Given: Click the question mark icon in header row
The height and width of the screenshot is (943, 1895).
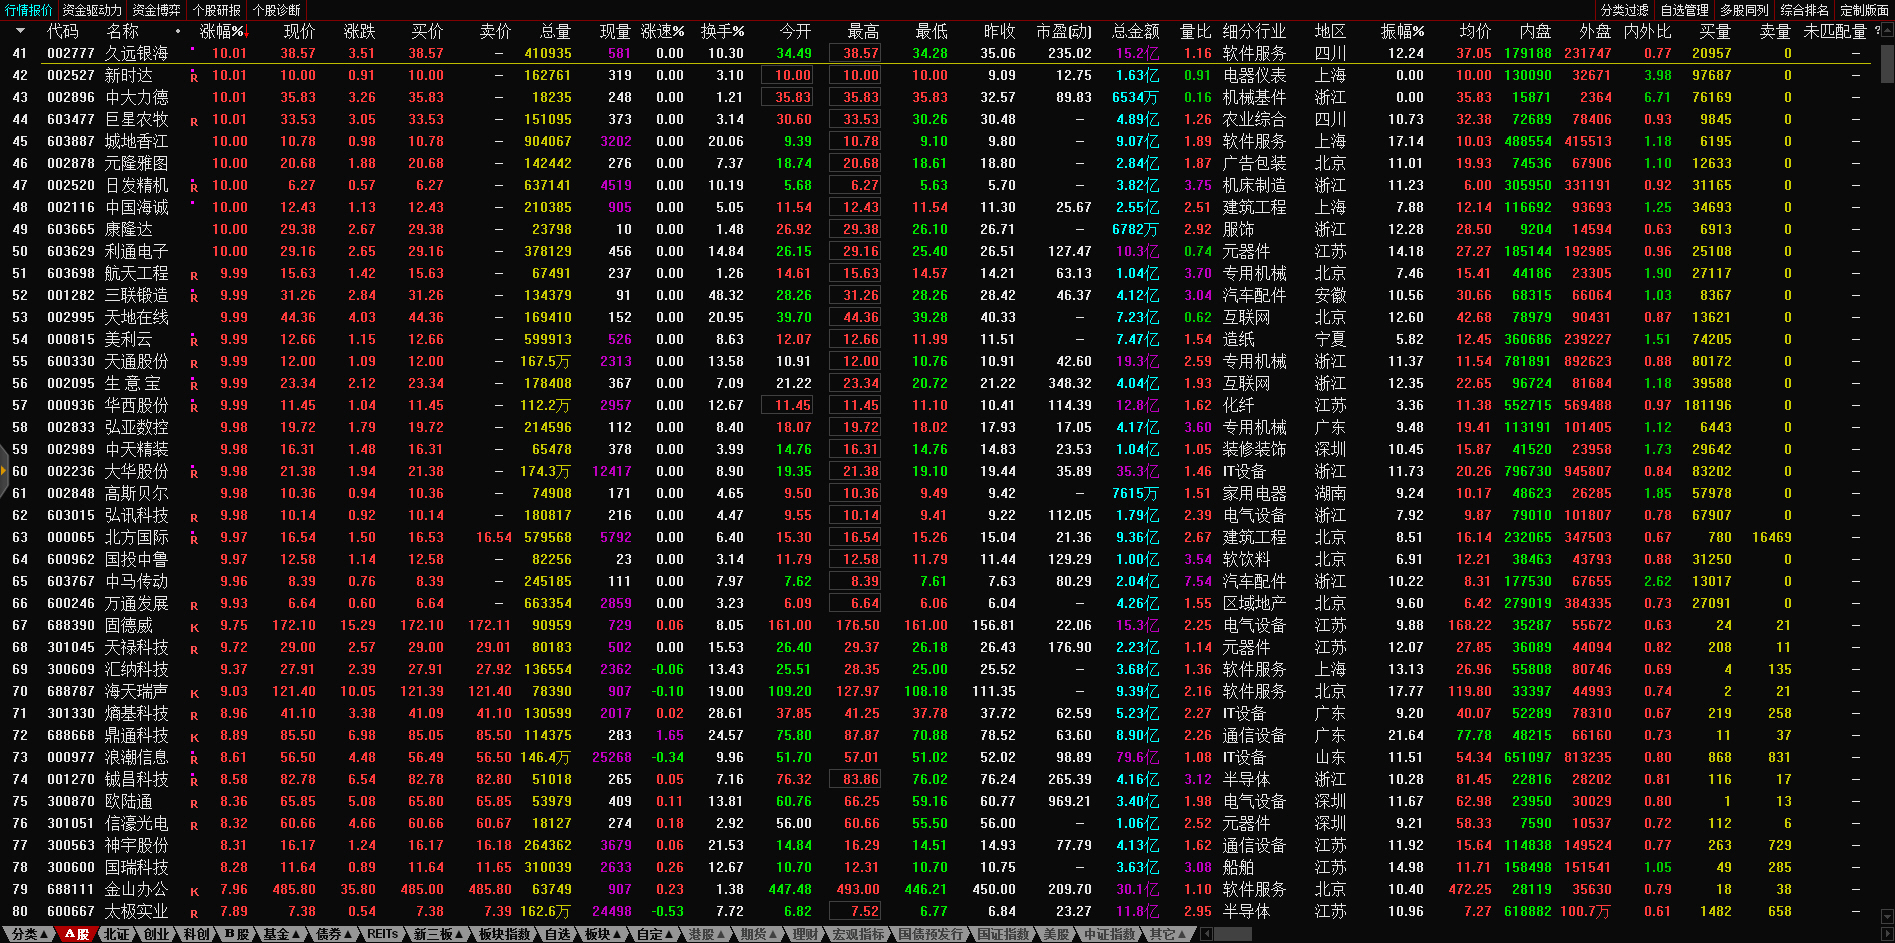Looking at the screenshot, I should tap(1877, 31).
